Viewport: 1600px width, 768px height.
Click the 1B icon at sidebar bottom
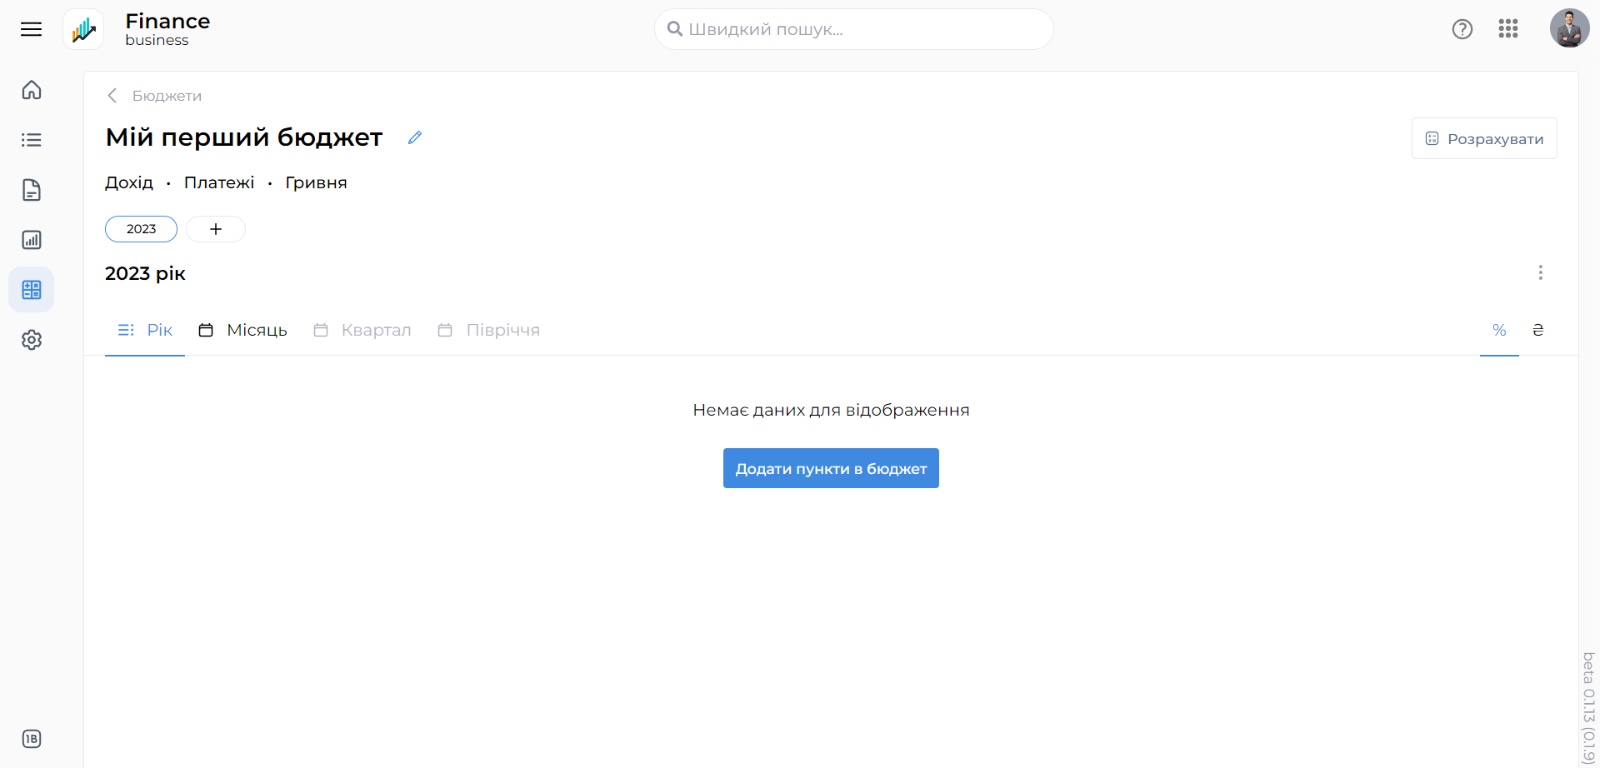pyautogui.click(x=31, y=739)
